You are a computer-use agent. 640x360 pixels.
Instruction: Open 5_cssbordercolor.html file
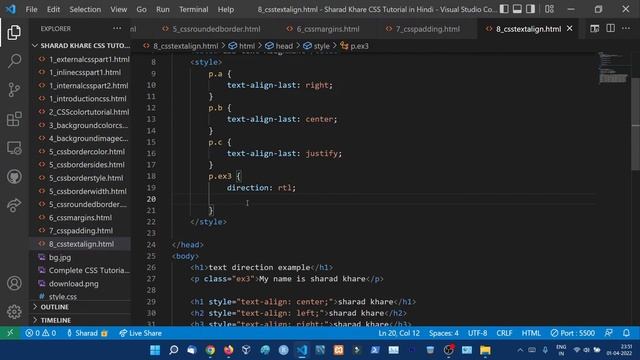tap(81, 151)
